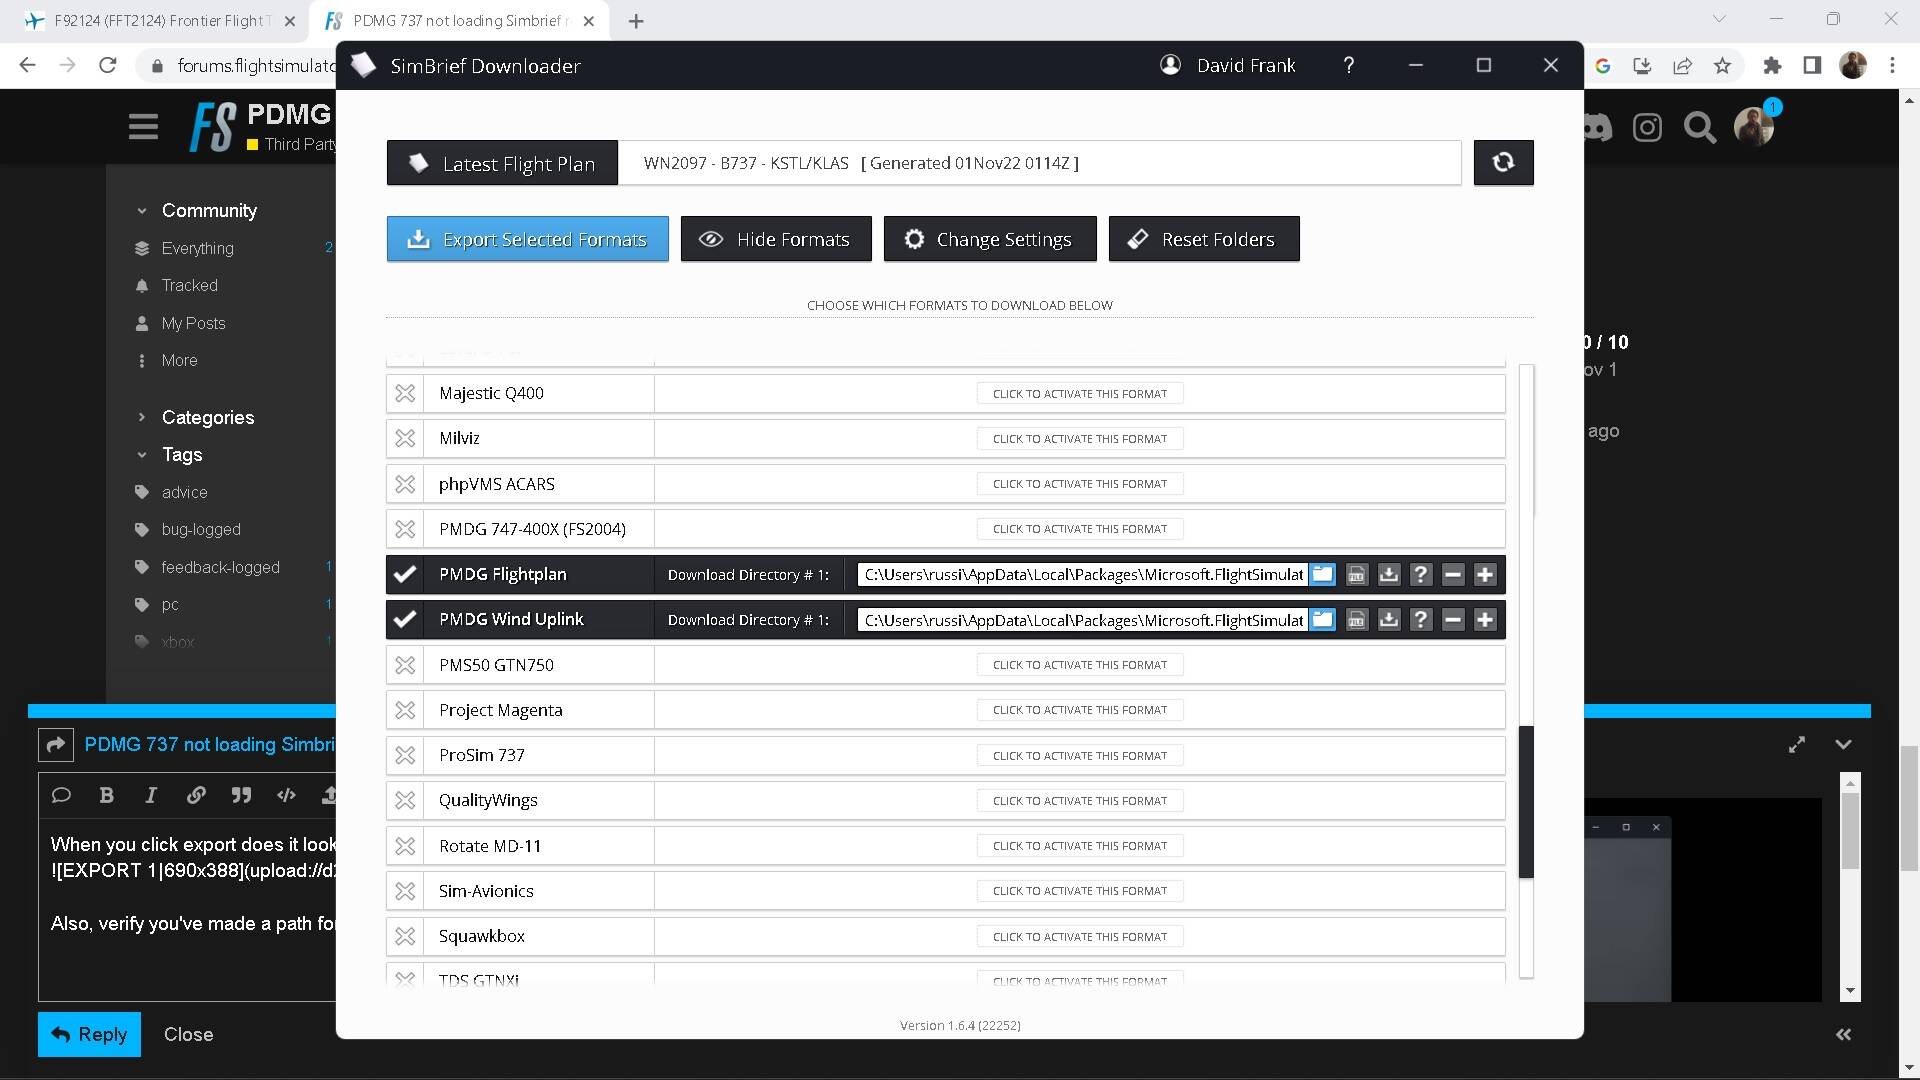1920x1080 pixels.
Task: Toggle bold in reply editor
Action: point(106,795)
